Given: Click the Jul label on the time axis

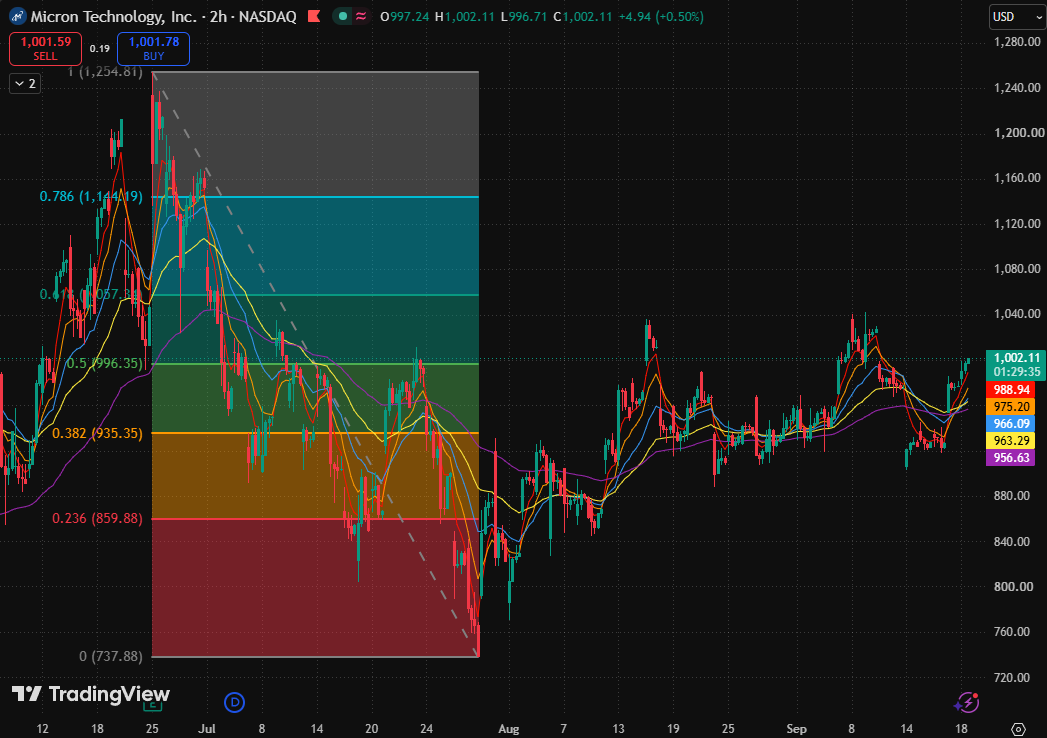Looking at the screenshot, I should click(x=207, y=729).
